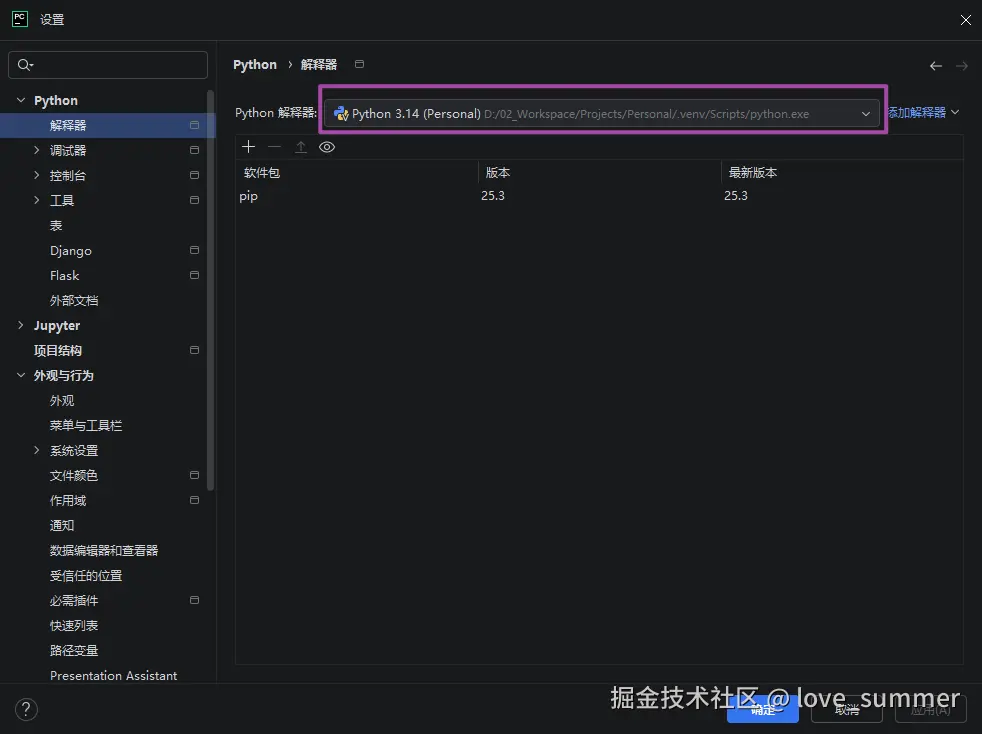
Task: Collapse the 外观与行为 section
Action: coord(21,375)
